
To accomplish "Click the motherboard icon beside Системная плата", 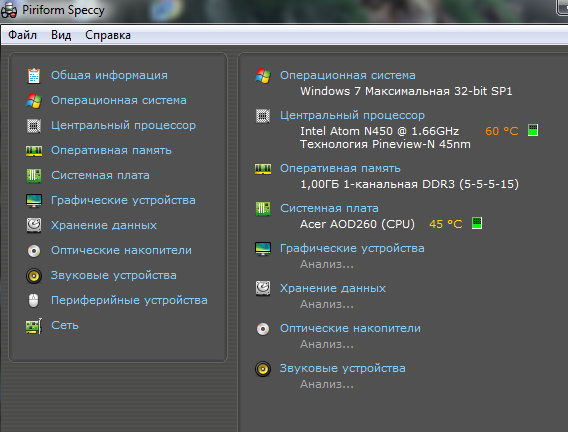I will pos(34,176).
